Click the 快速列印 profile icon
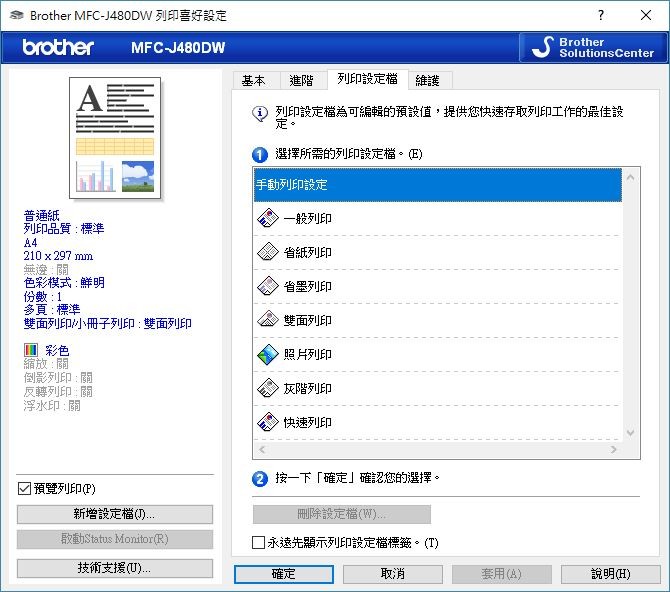 tap(268, 422)
